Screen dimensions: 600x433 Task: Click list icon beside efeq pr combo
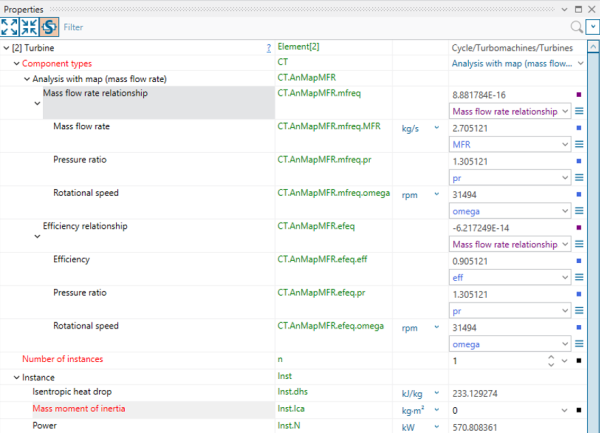(579, 311)
